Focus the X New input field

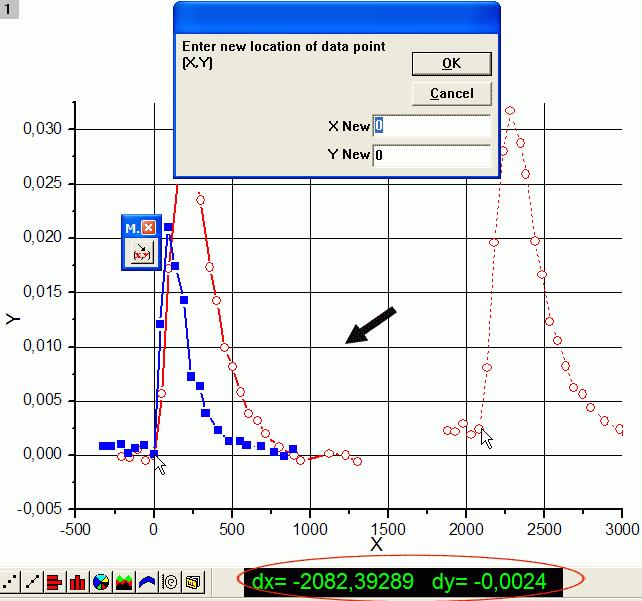pos(432,126)
